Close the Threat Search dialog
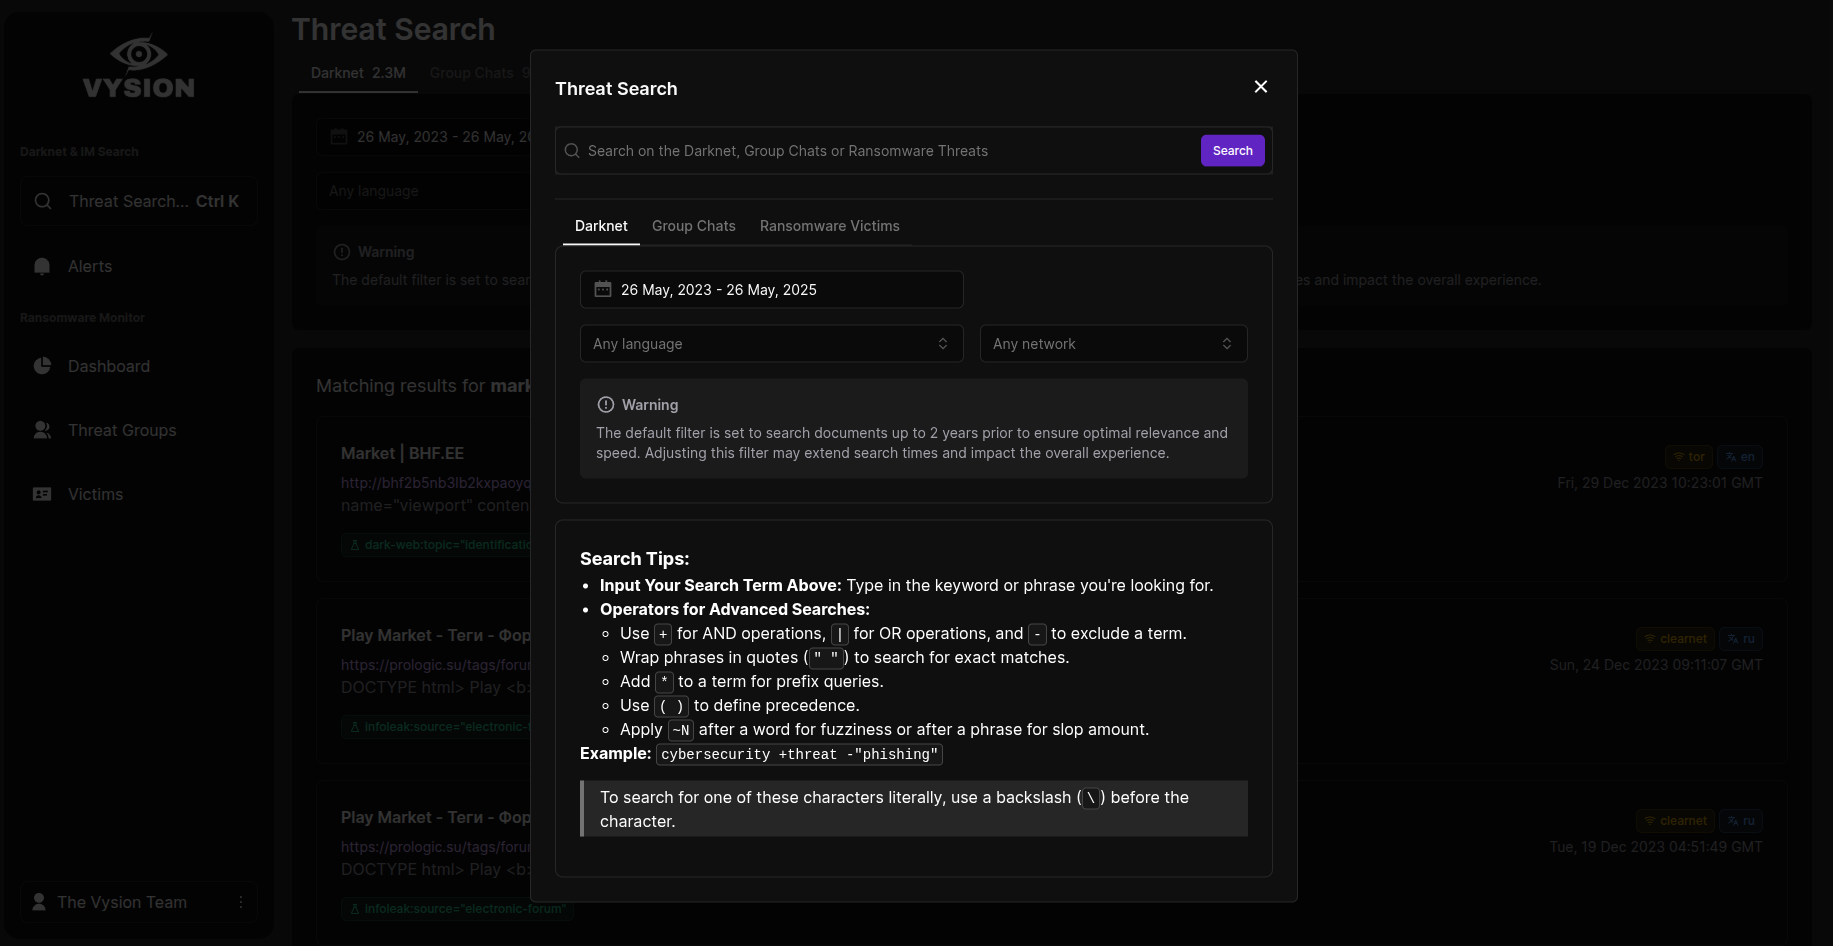This screenshot has height=946, width=1833. coord(1260,87)
